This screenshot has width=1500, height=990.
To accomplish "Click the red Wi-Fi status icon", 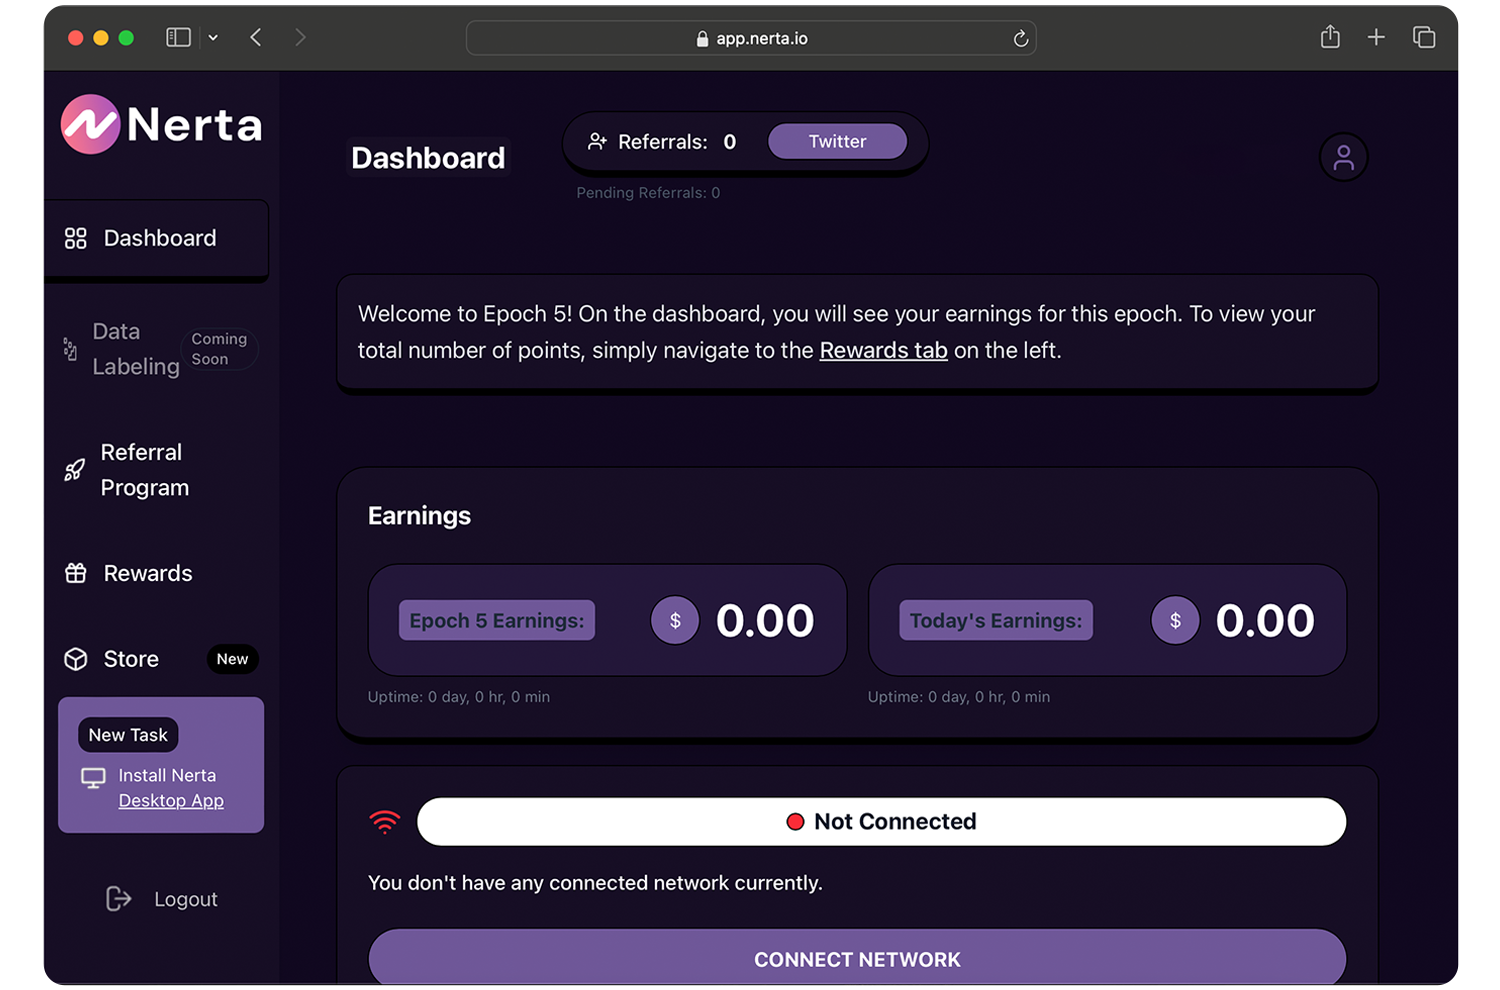I will pos(384,822).
